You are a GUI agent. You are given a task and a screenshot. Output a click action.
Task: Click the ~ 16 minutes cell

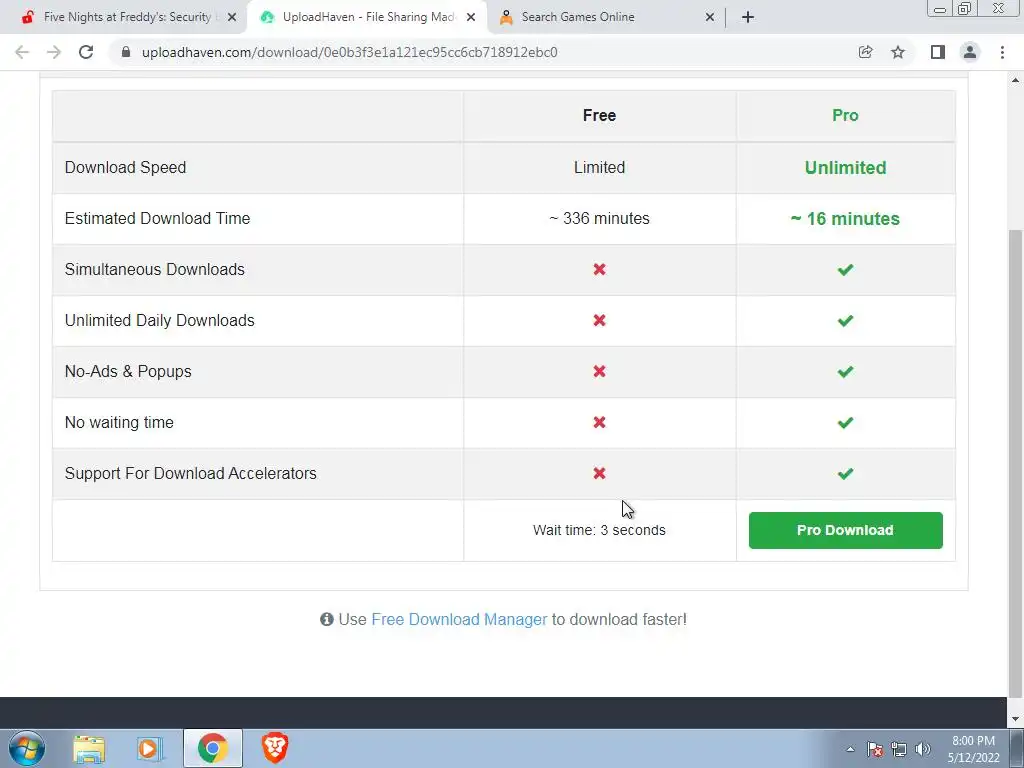(845, 219)
